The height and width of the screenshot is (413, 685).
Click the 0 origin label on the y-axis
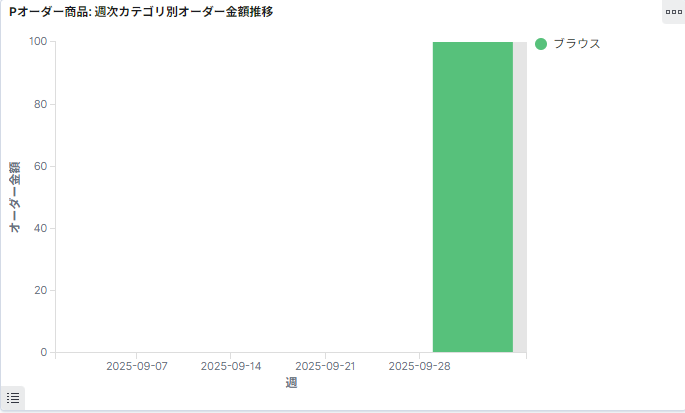tap(44, 352)
